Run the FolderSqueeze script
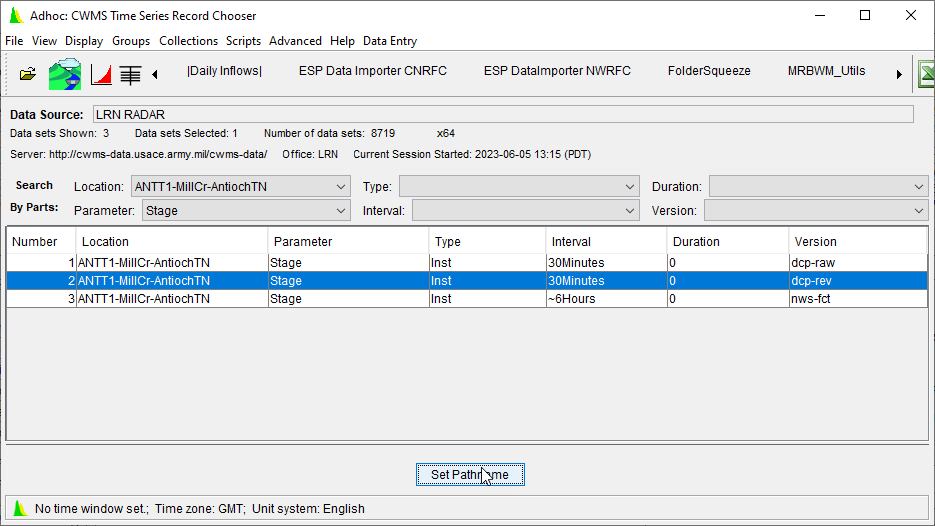 (x=709, y=71)
